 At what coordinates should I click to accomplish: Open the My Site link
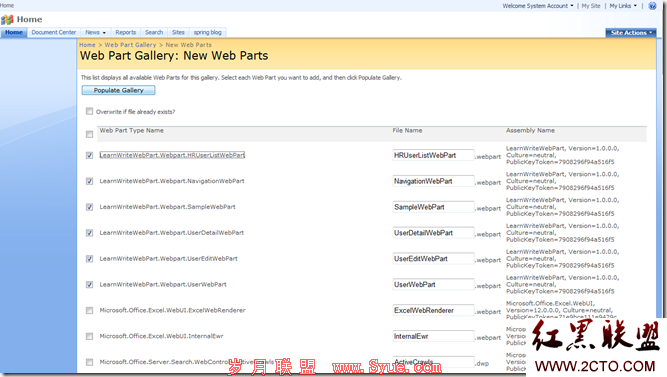point(591,6)
